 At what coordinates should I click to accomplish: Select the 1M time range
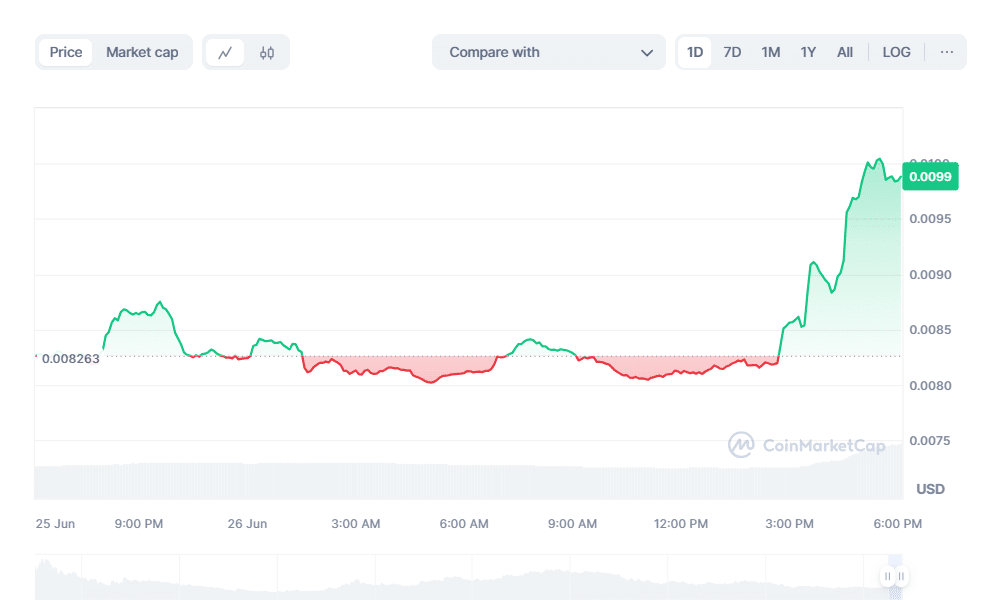(x=770, y=52)
